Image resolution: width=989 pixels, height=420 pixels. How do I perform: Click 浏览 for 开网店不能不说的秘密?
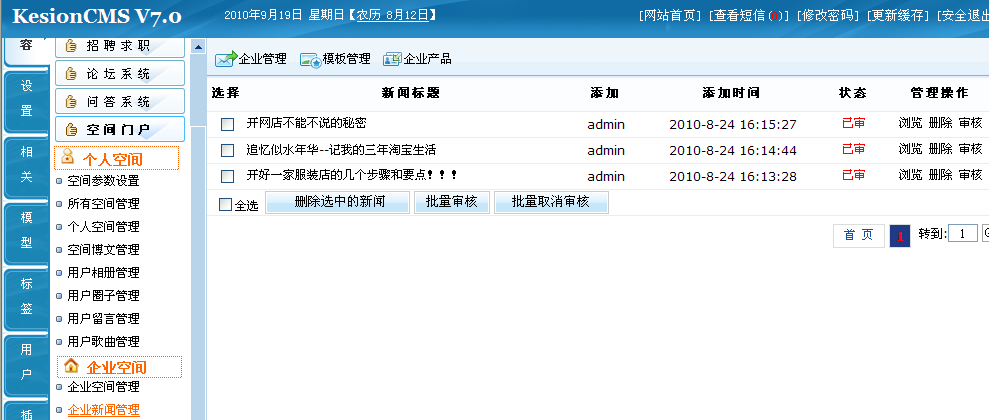pyautogui.click(x=910, y=122)
